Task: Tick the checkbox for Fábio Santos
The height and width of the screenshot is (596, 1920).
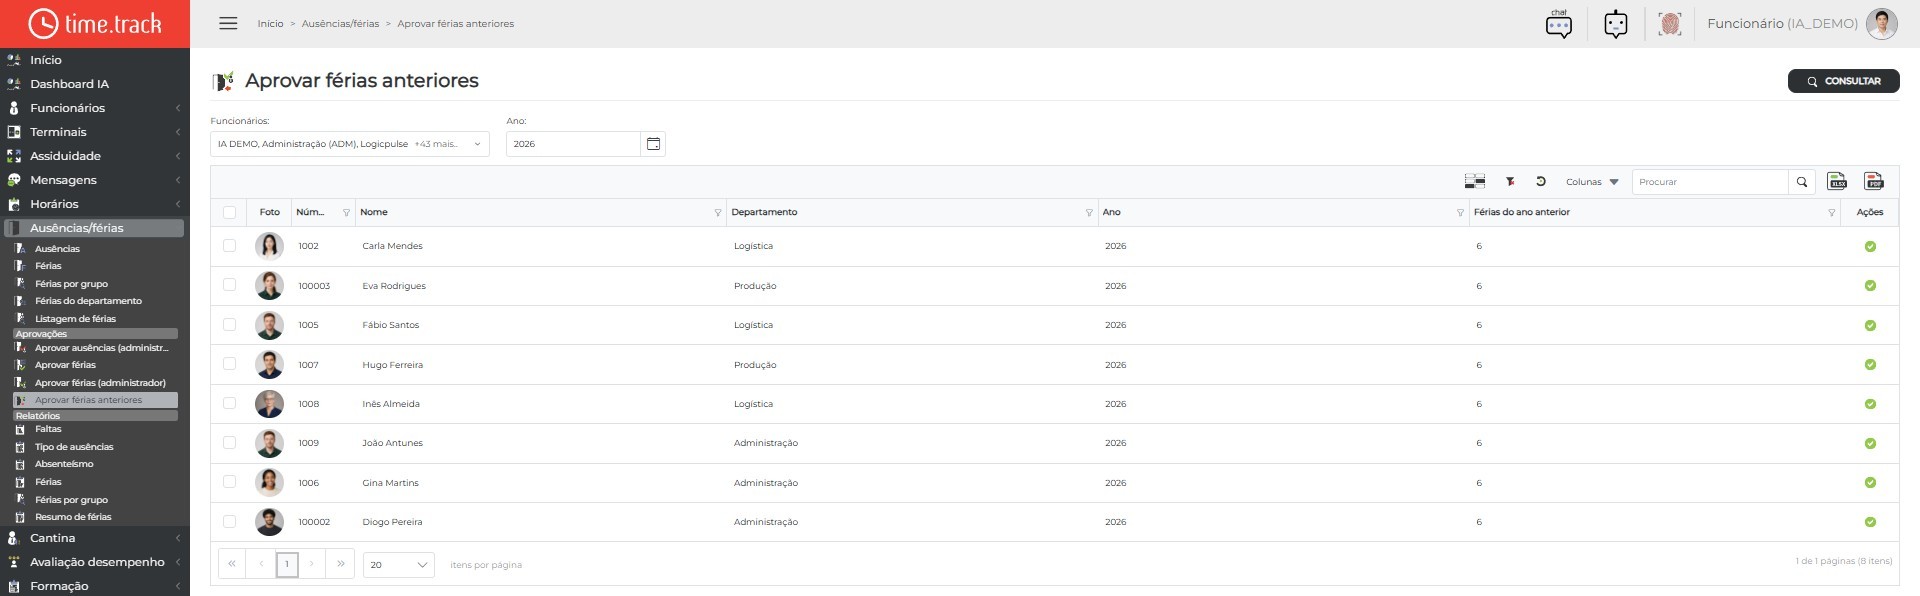Action: (x=230, y=325)
